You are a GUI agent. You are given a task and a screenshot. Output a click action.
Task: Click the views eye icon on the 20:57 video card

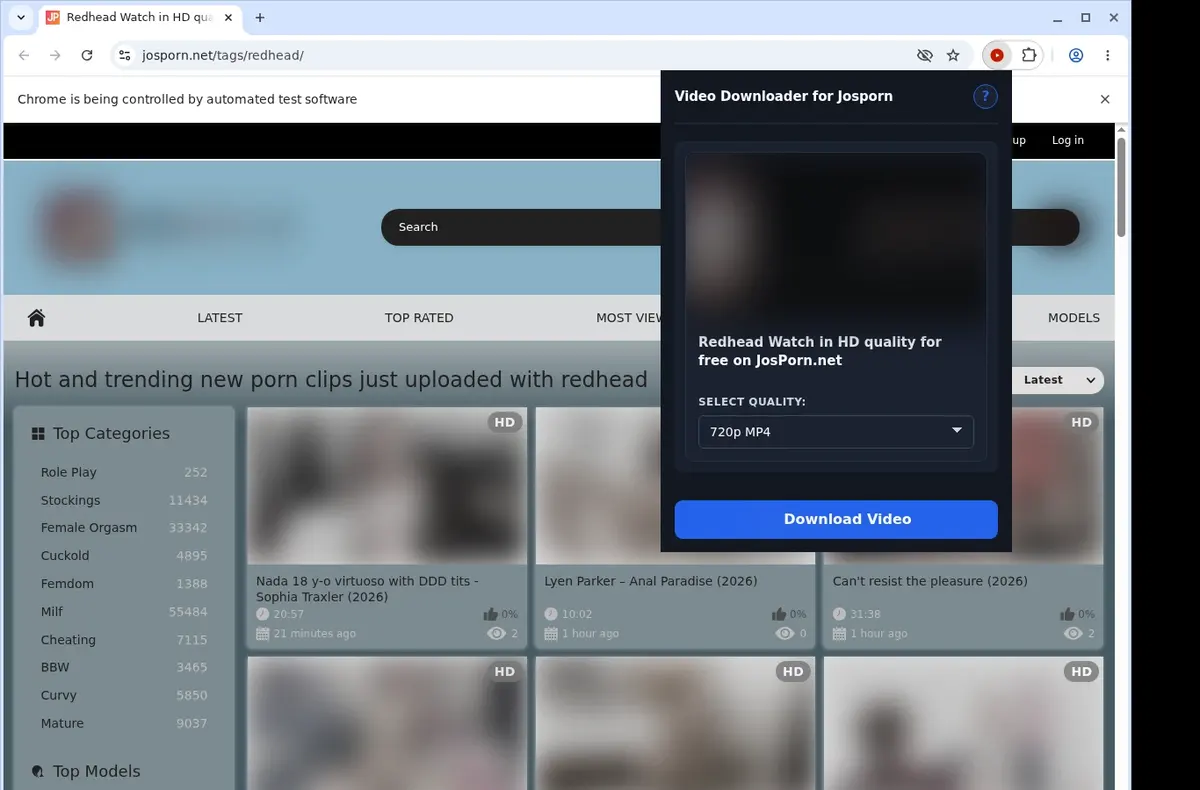click(495, 634)
